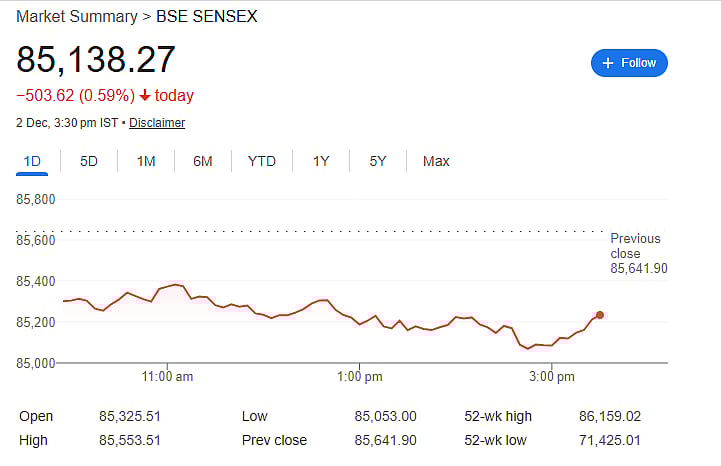Viewport: 721px width, 466px height.
Task: Click the red down arrow icon
Action: click(x=145, y=96)
